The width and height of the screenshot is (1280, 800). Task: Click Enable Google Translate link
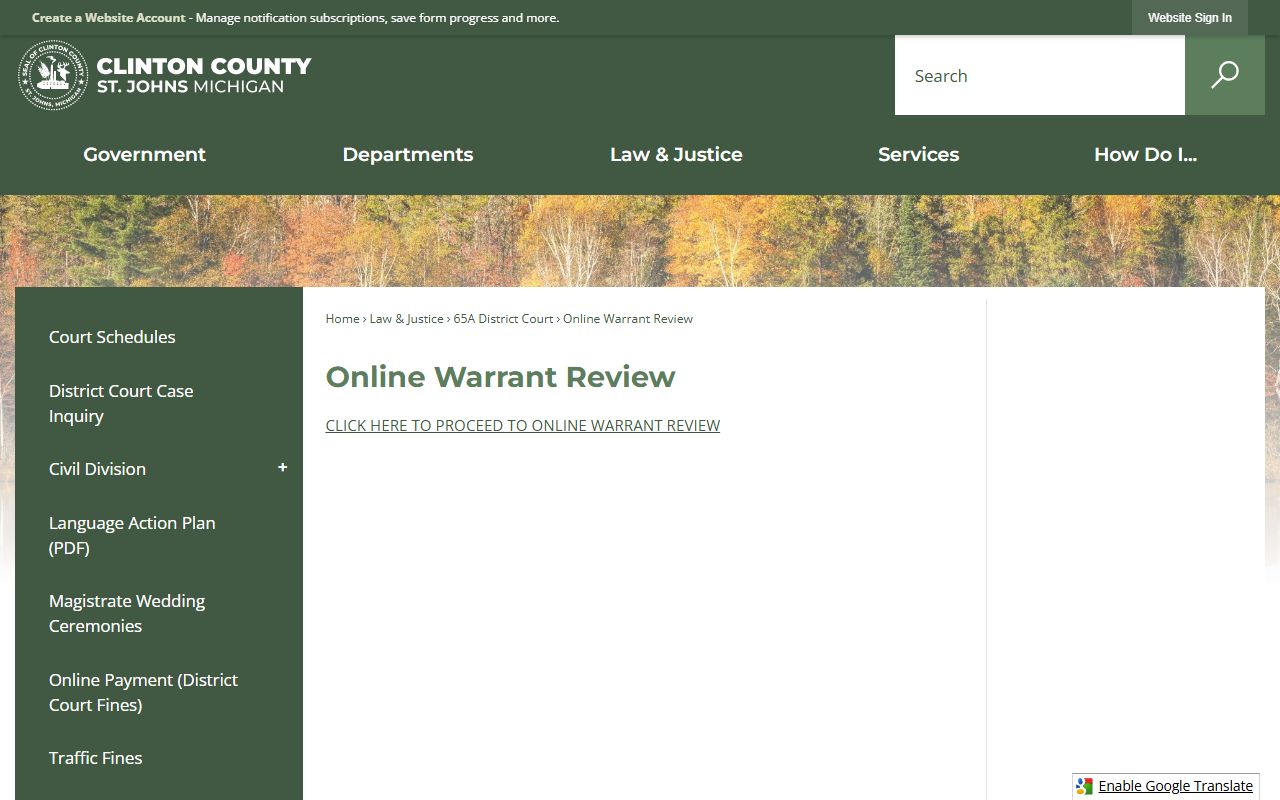point(1175,786)
